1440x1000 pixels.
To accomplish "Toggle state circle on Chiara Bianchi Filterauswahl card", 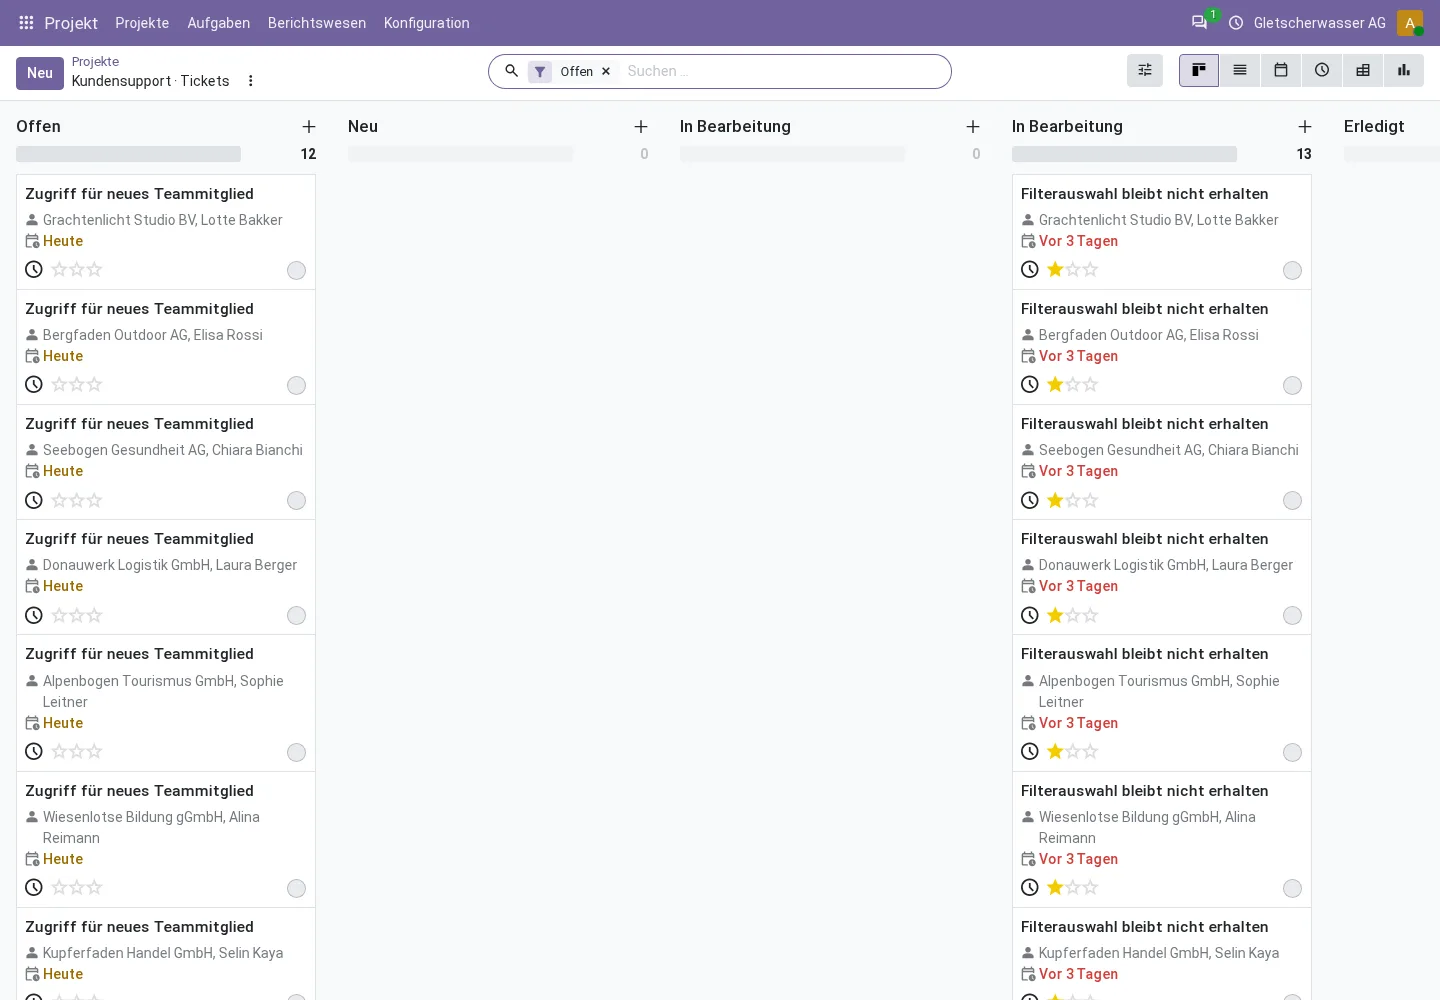I will [1292, 500].
